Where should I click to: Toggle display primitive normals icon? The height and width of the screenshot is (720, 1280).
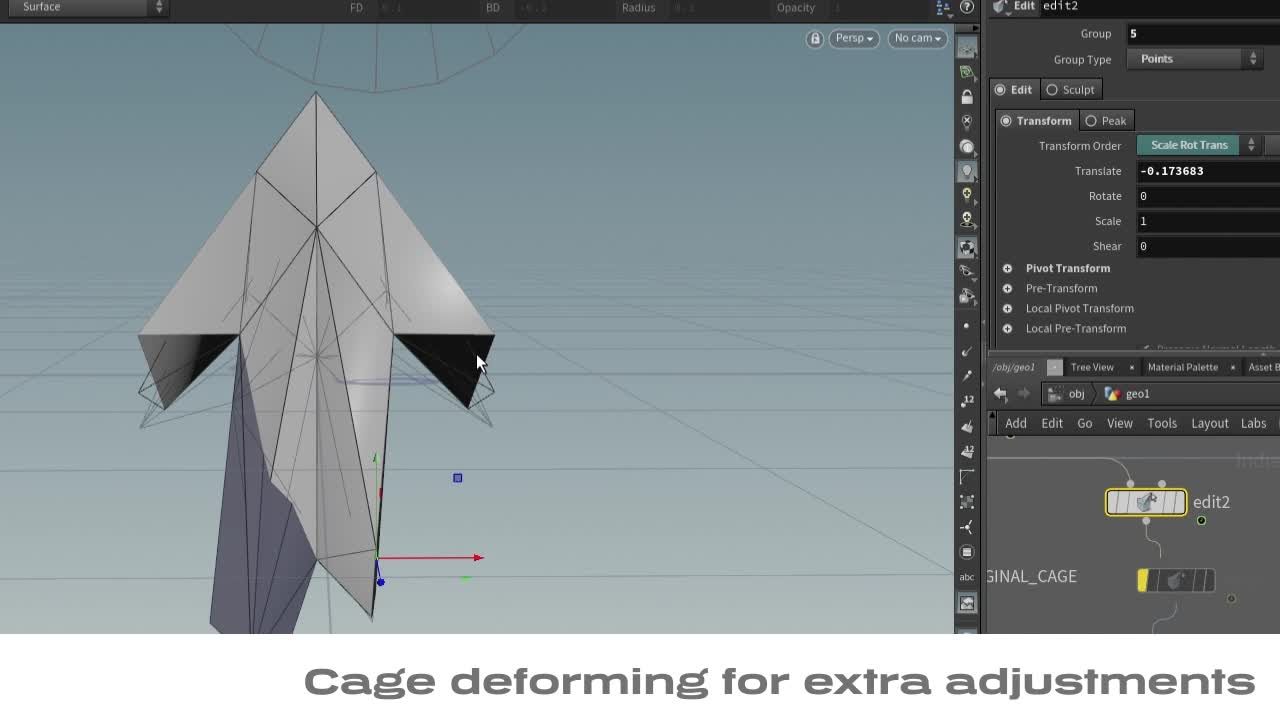[967, 426]
